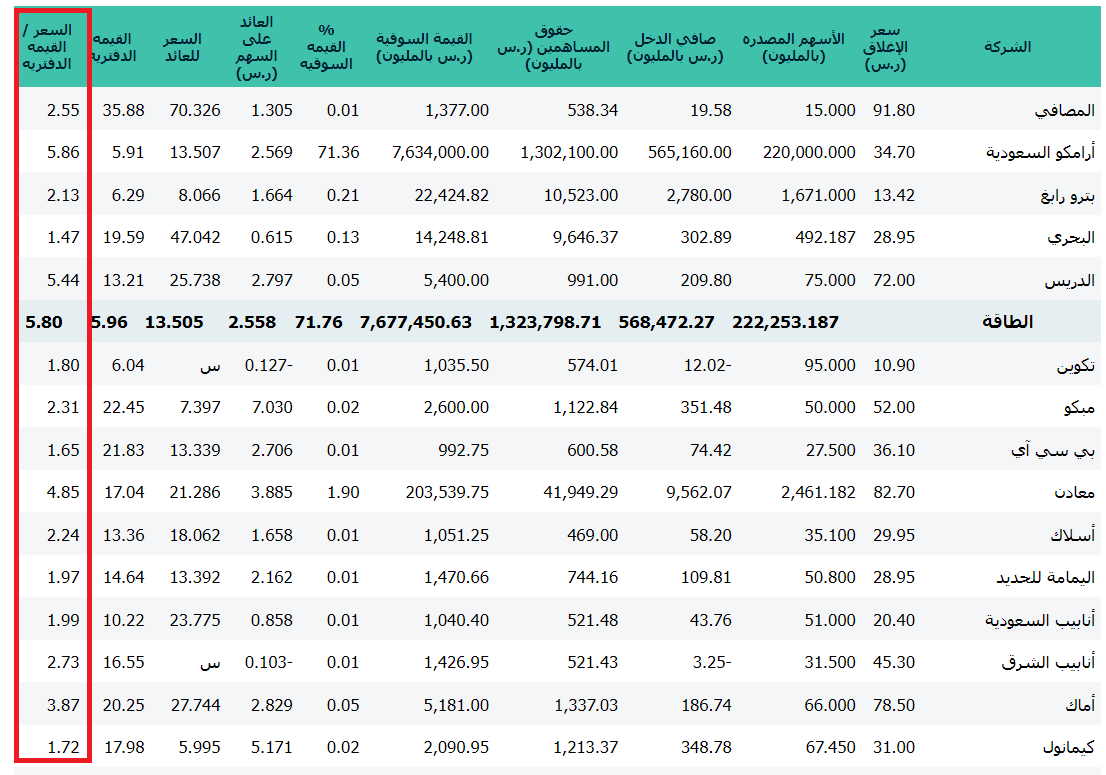Select company name البحري
1106x775 pixels.
(x=1071, y=238)
